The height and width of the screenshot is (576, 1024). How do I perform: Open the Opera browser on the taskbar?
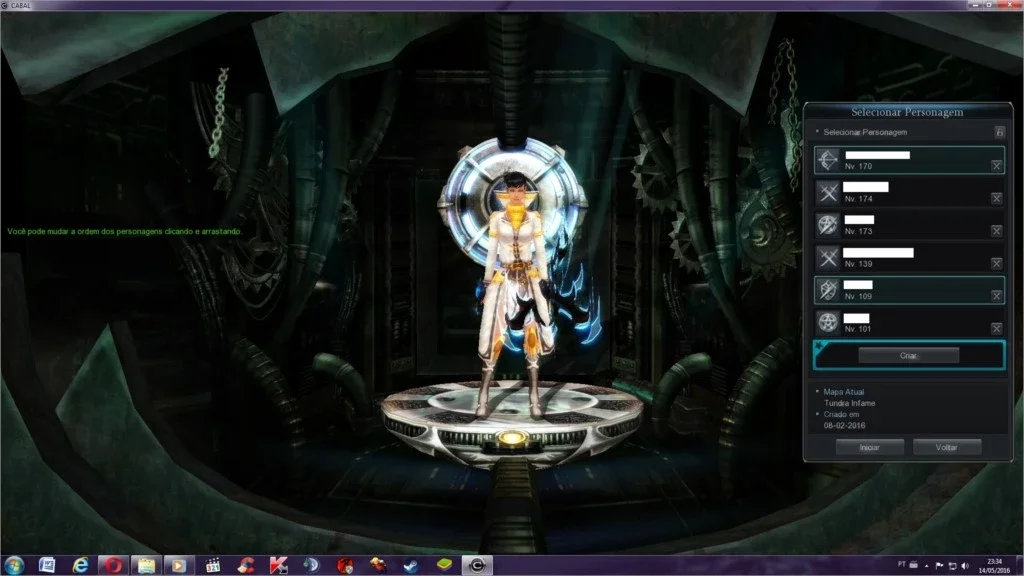tap(114, 565)
